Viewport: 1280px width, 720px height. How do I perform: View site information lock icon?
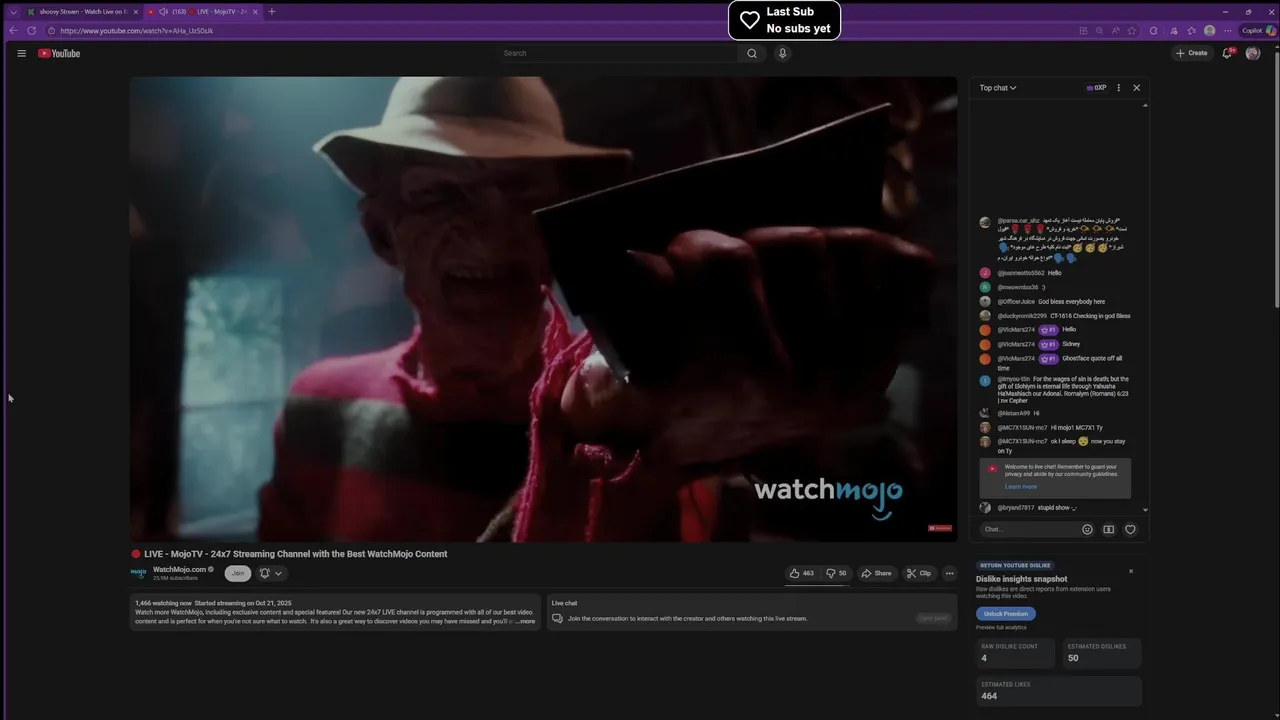click(51, 30)
